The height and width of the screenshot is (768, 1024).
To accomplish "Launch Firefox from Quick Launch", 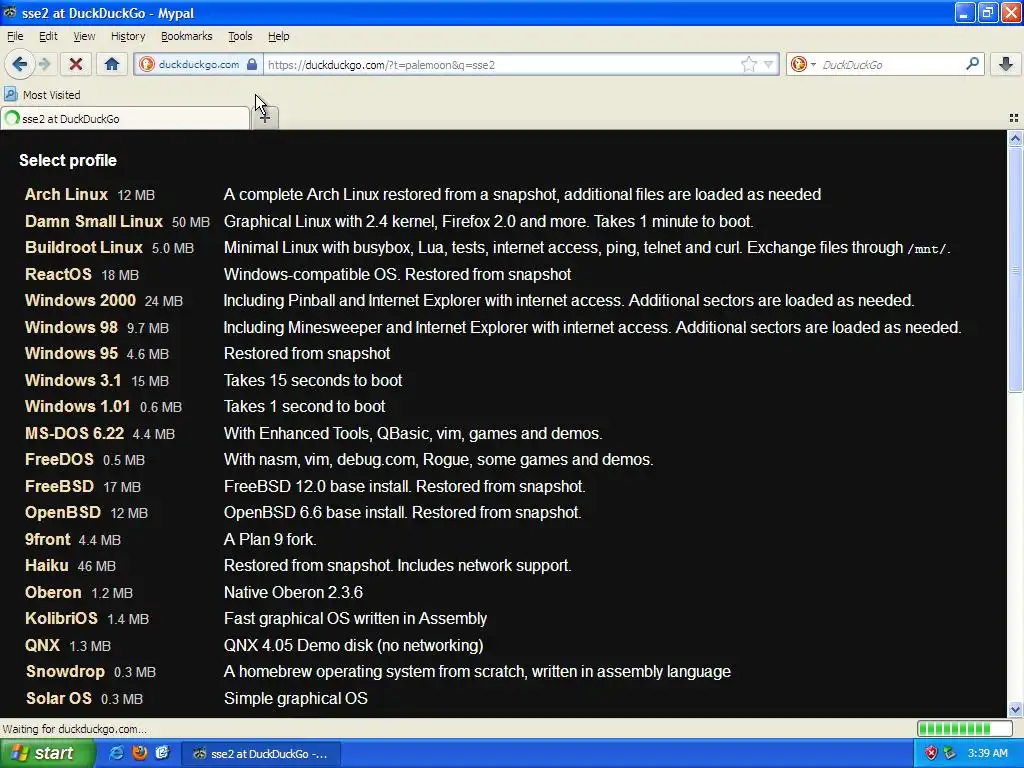I will [140, 753].
